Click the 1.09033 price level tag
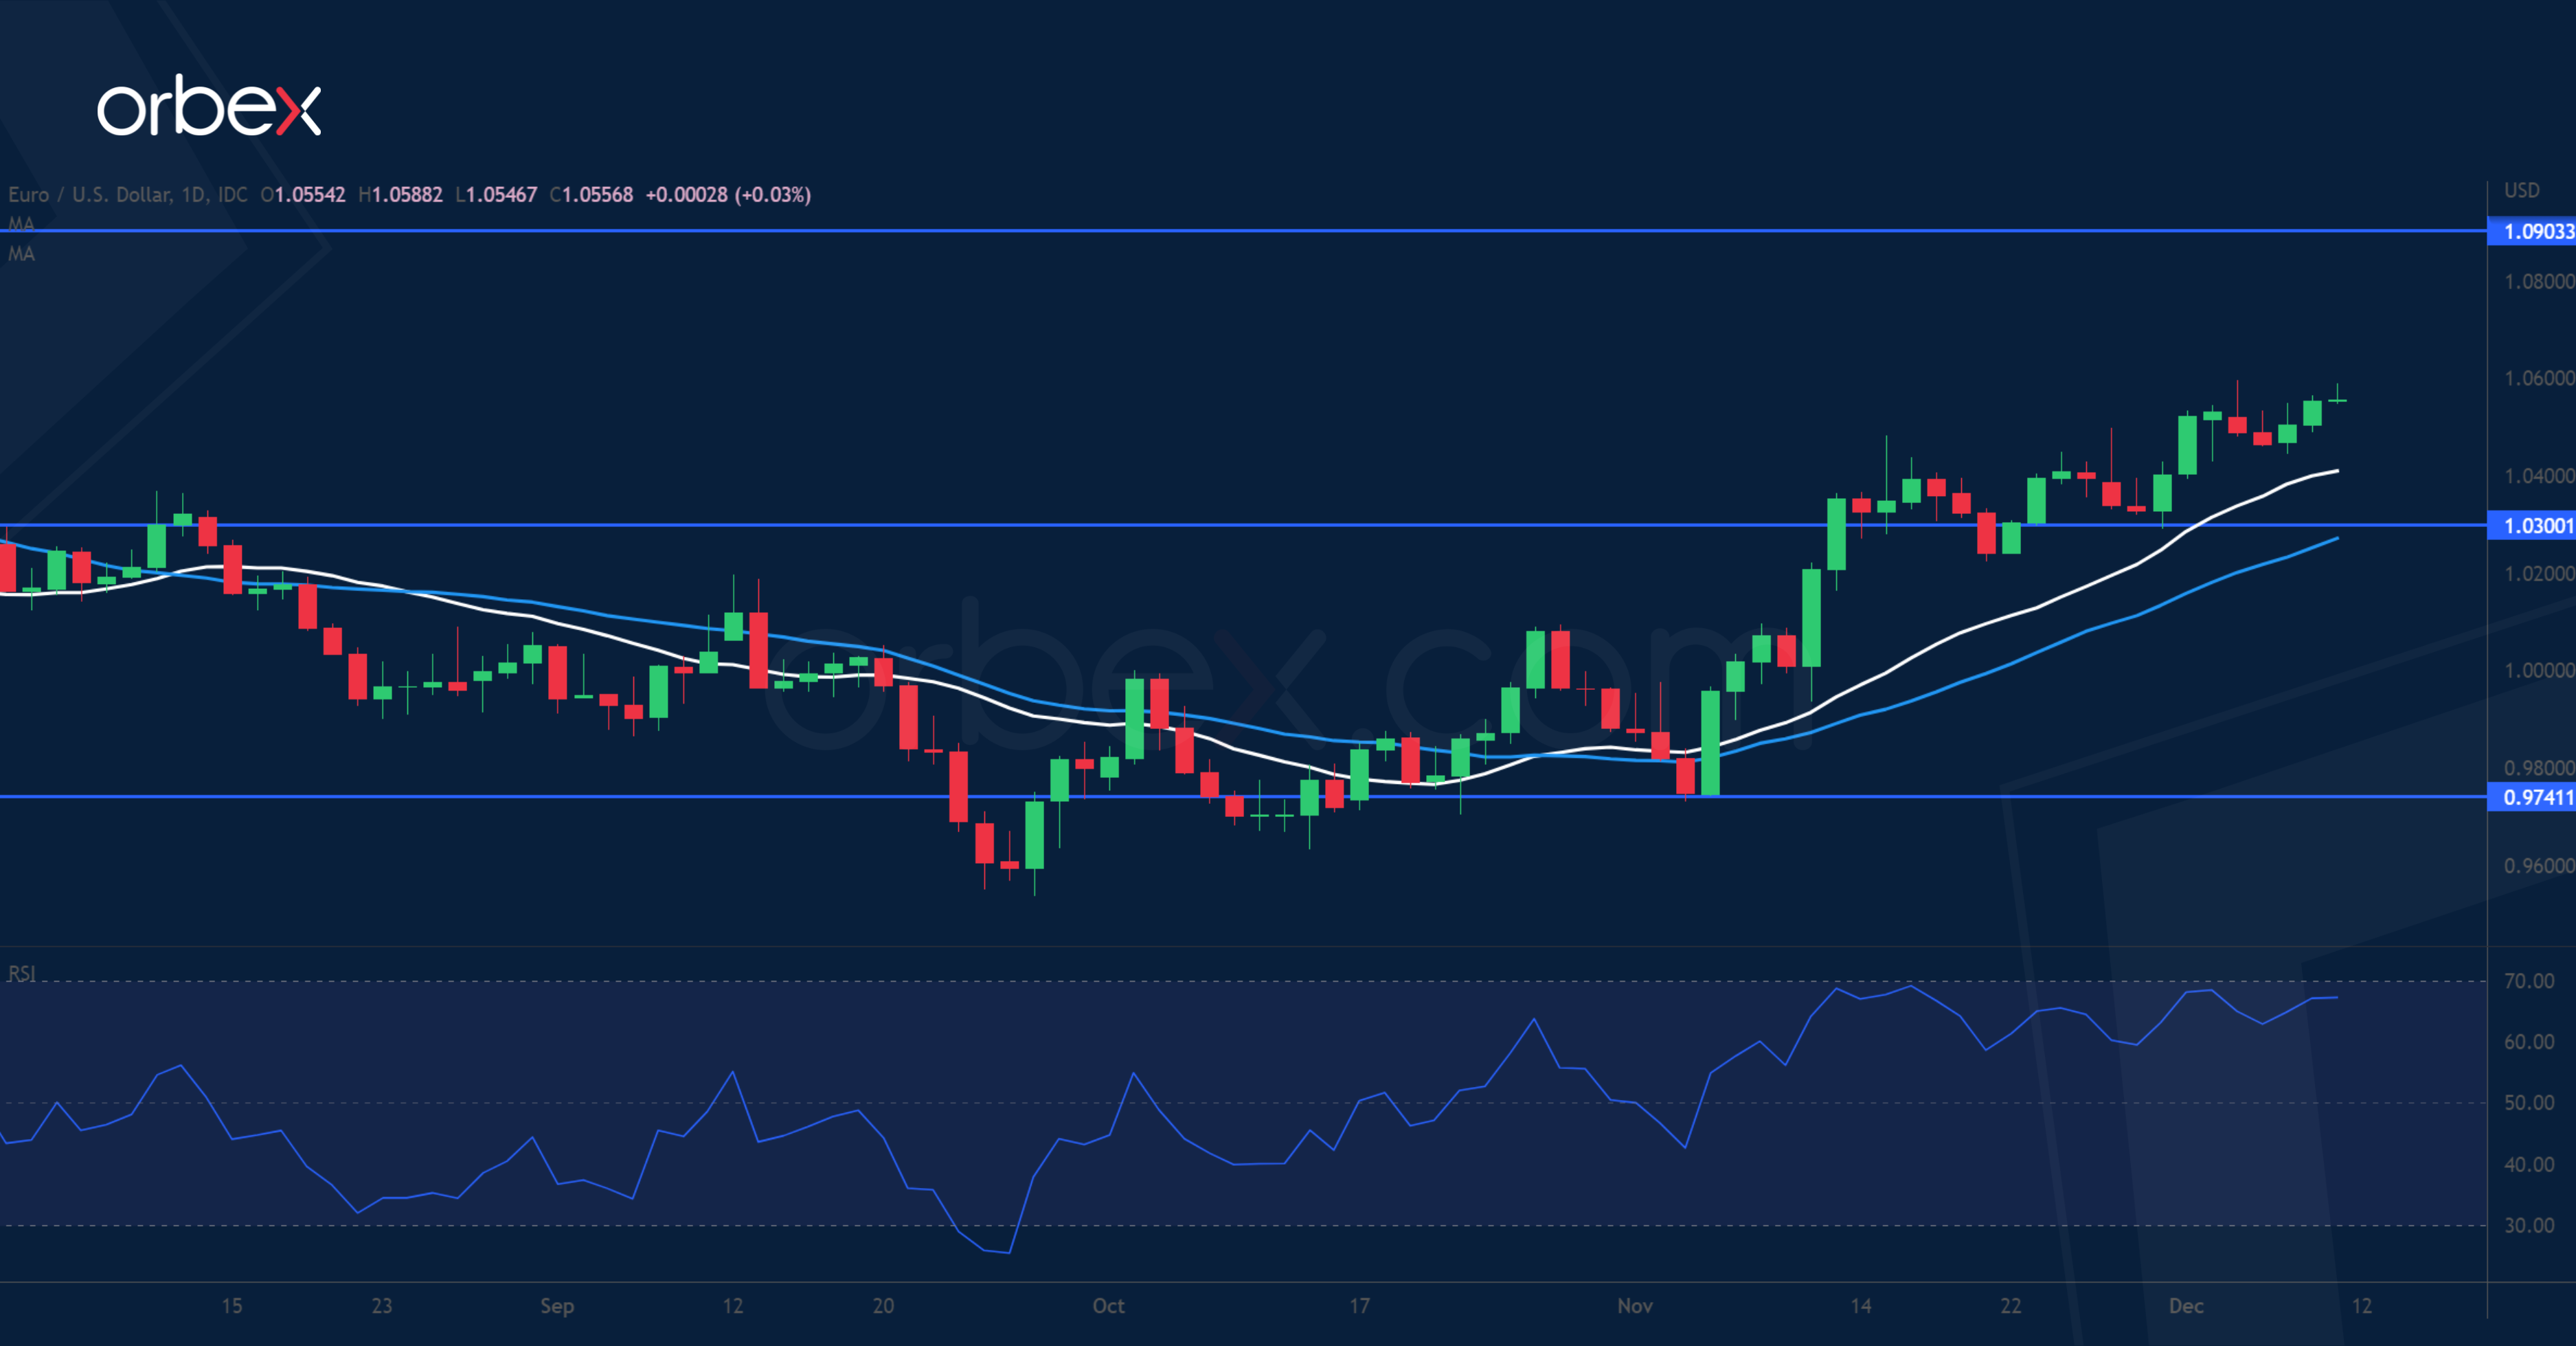The image size is (2576, 1346). point(2537,232)
